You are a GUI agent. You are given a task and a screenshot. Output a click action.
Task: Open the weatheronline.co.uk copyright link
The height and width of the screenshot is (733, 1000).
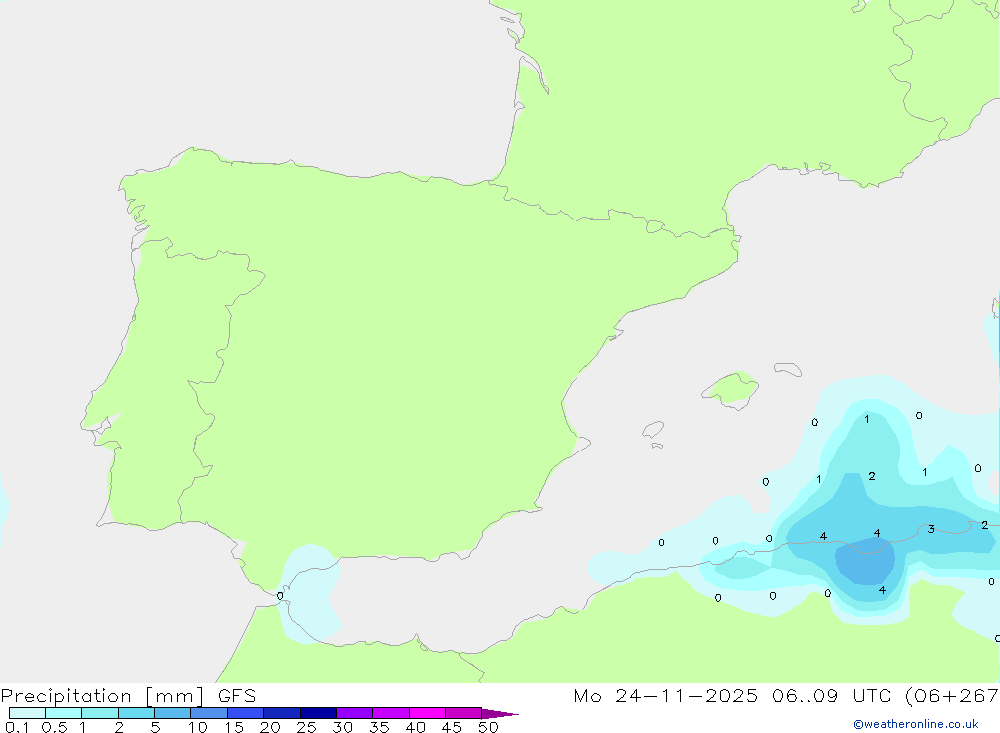point(916,724)
